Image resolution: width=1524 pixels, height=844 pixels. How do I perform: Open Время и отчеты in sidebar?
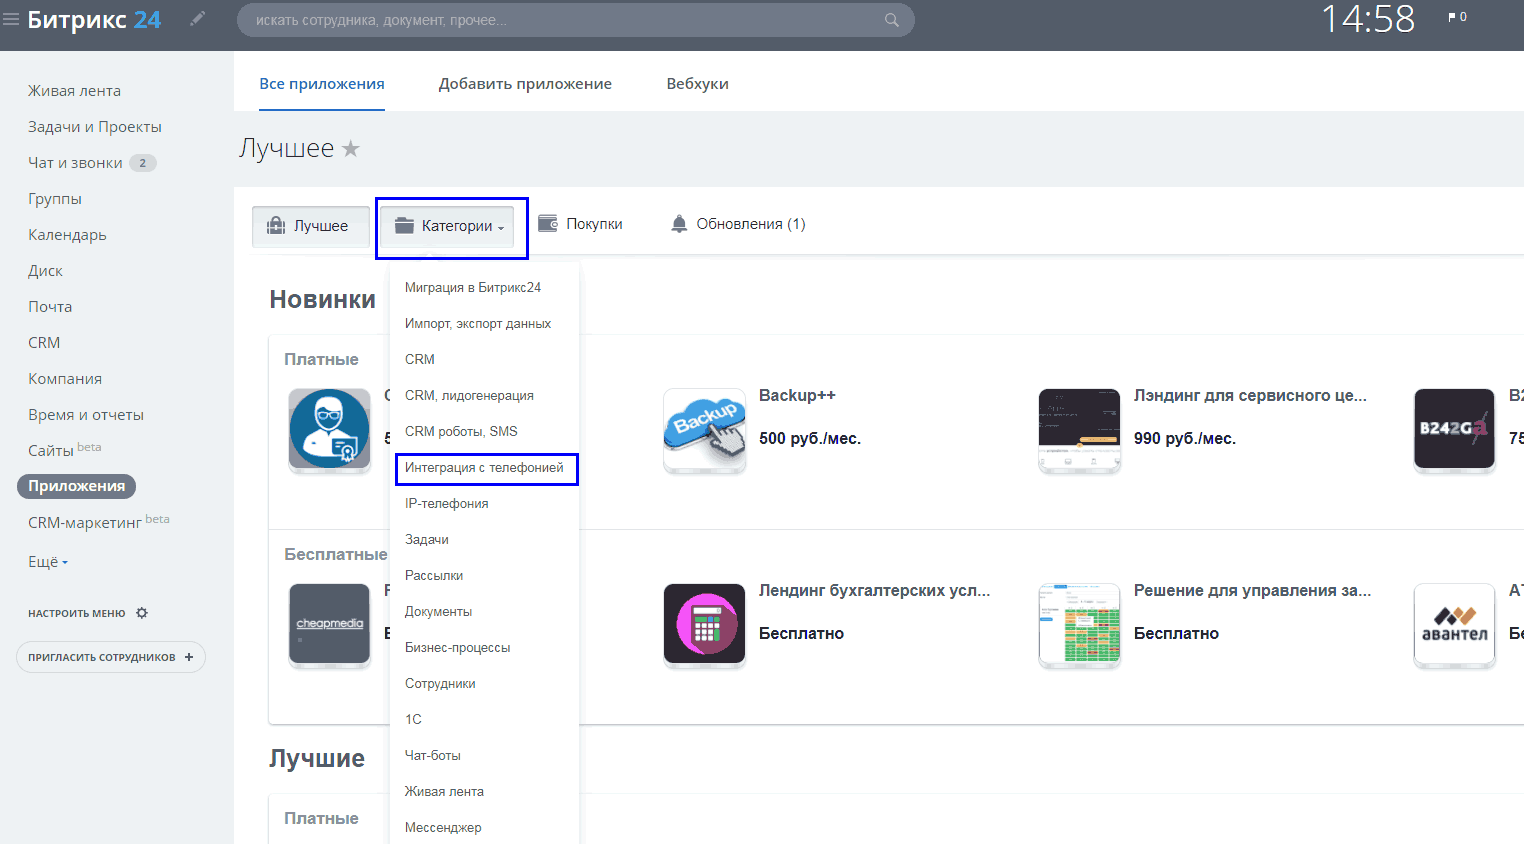86,414
